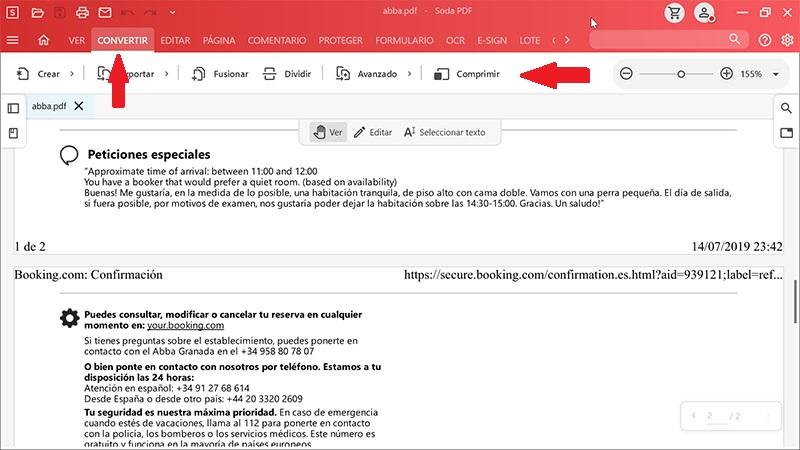Go to the PROTEGER tab
Image resolution: width=800 pixels, height=450 pixels.
(x=340, y=40)
